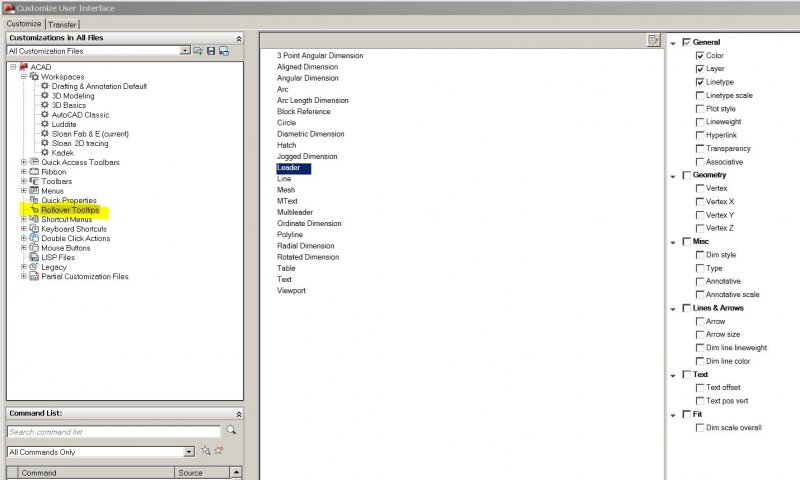Select Polyline object type
Screen dimensions: 800x480
(290, 235)
